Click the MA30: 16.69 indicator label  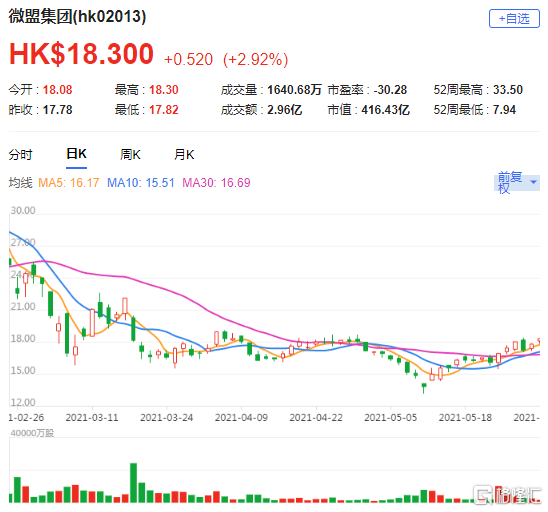pyautogui.click(x=216, y=182)
